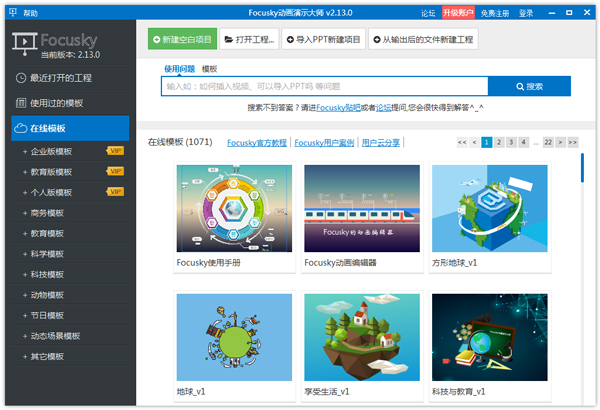
Task: Select page 1 in pagination
Action: click(487, 142)
